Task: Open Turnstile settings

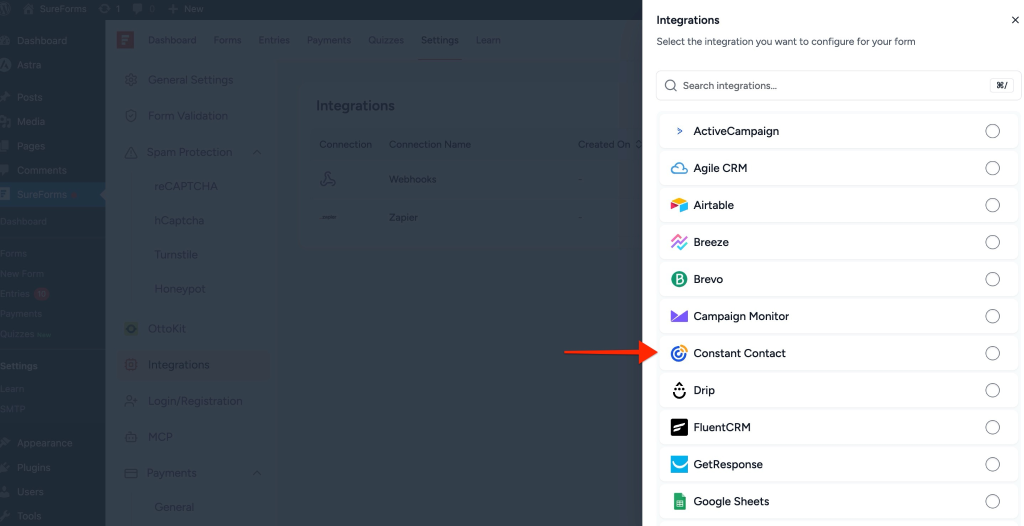Action: (x=176, y=255)
